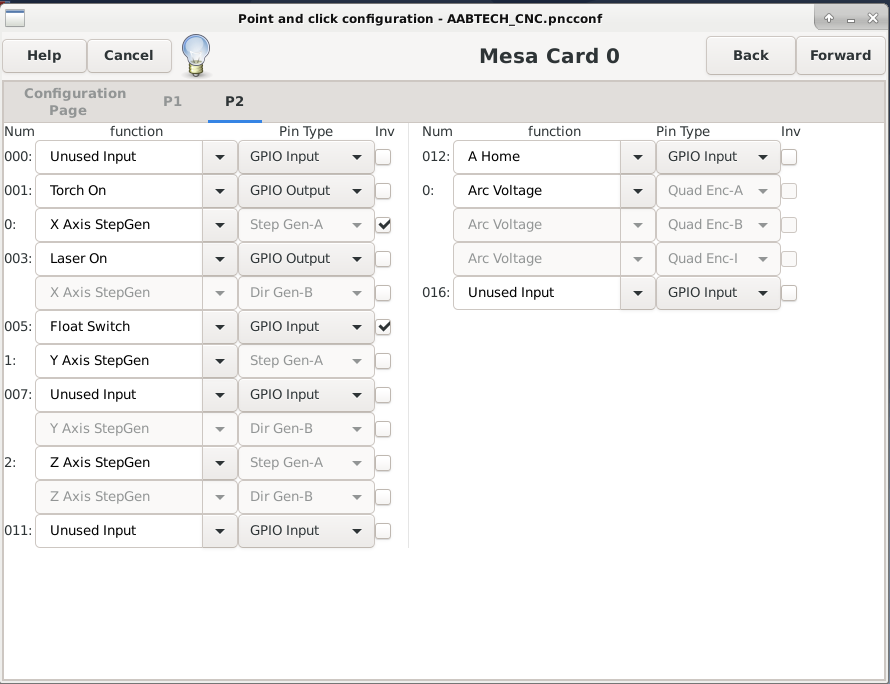Open function dropdown for pin 011
The width and height of the screenshot is (890, 684).
coord(220,531)
